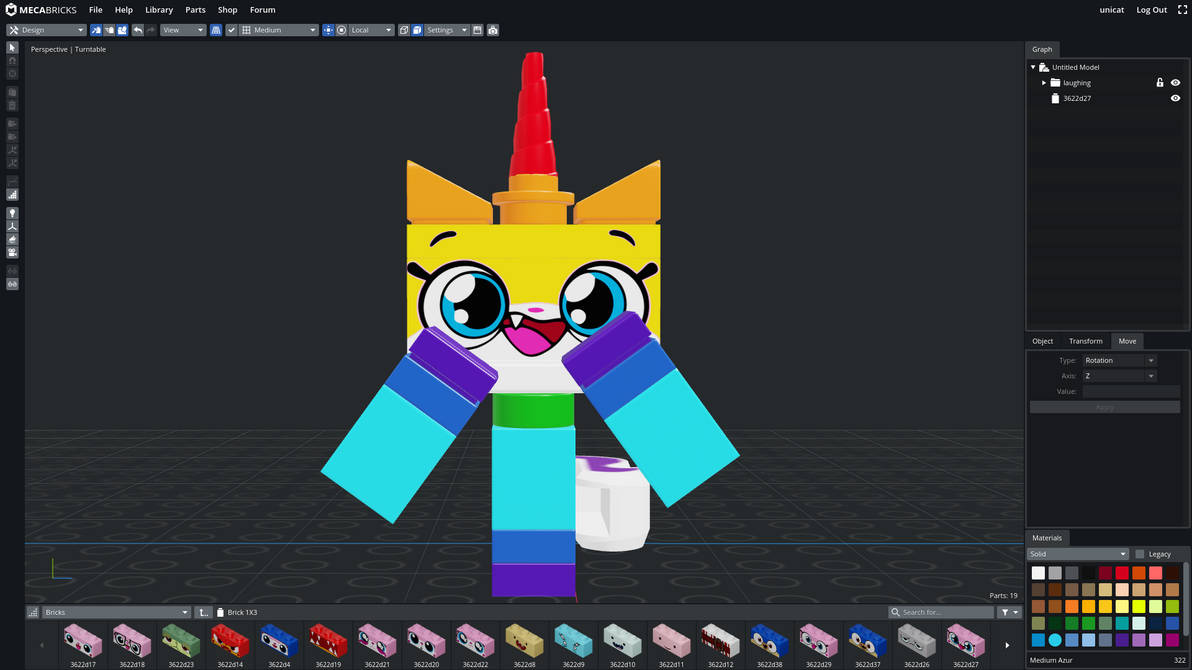
Task: Click the staircase snap icon in left sidebar
Action: click(x=12, y=195)
